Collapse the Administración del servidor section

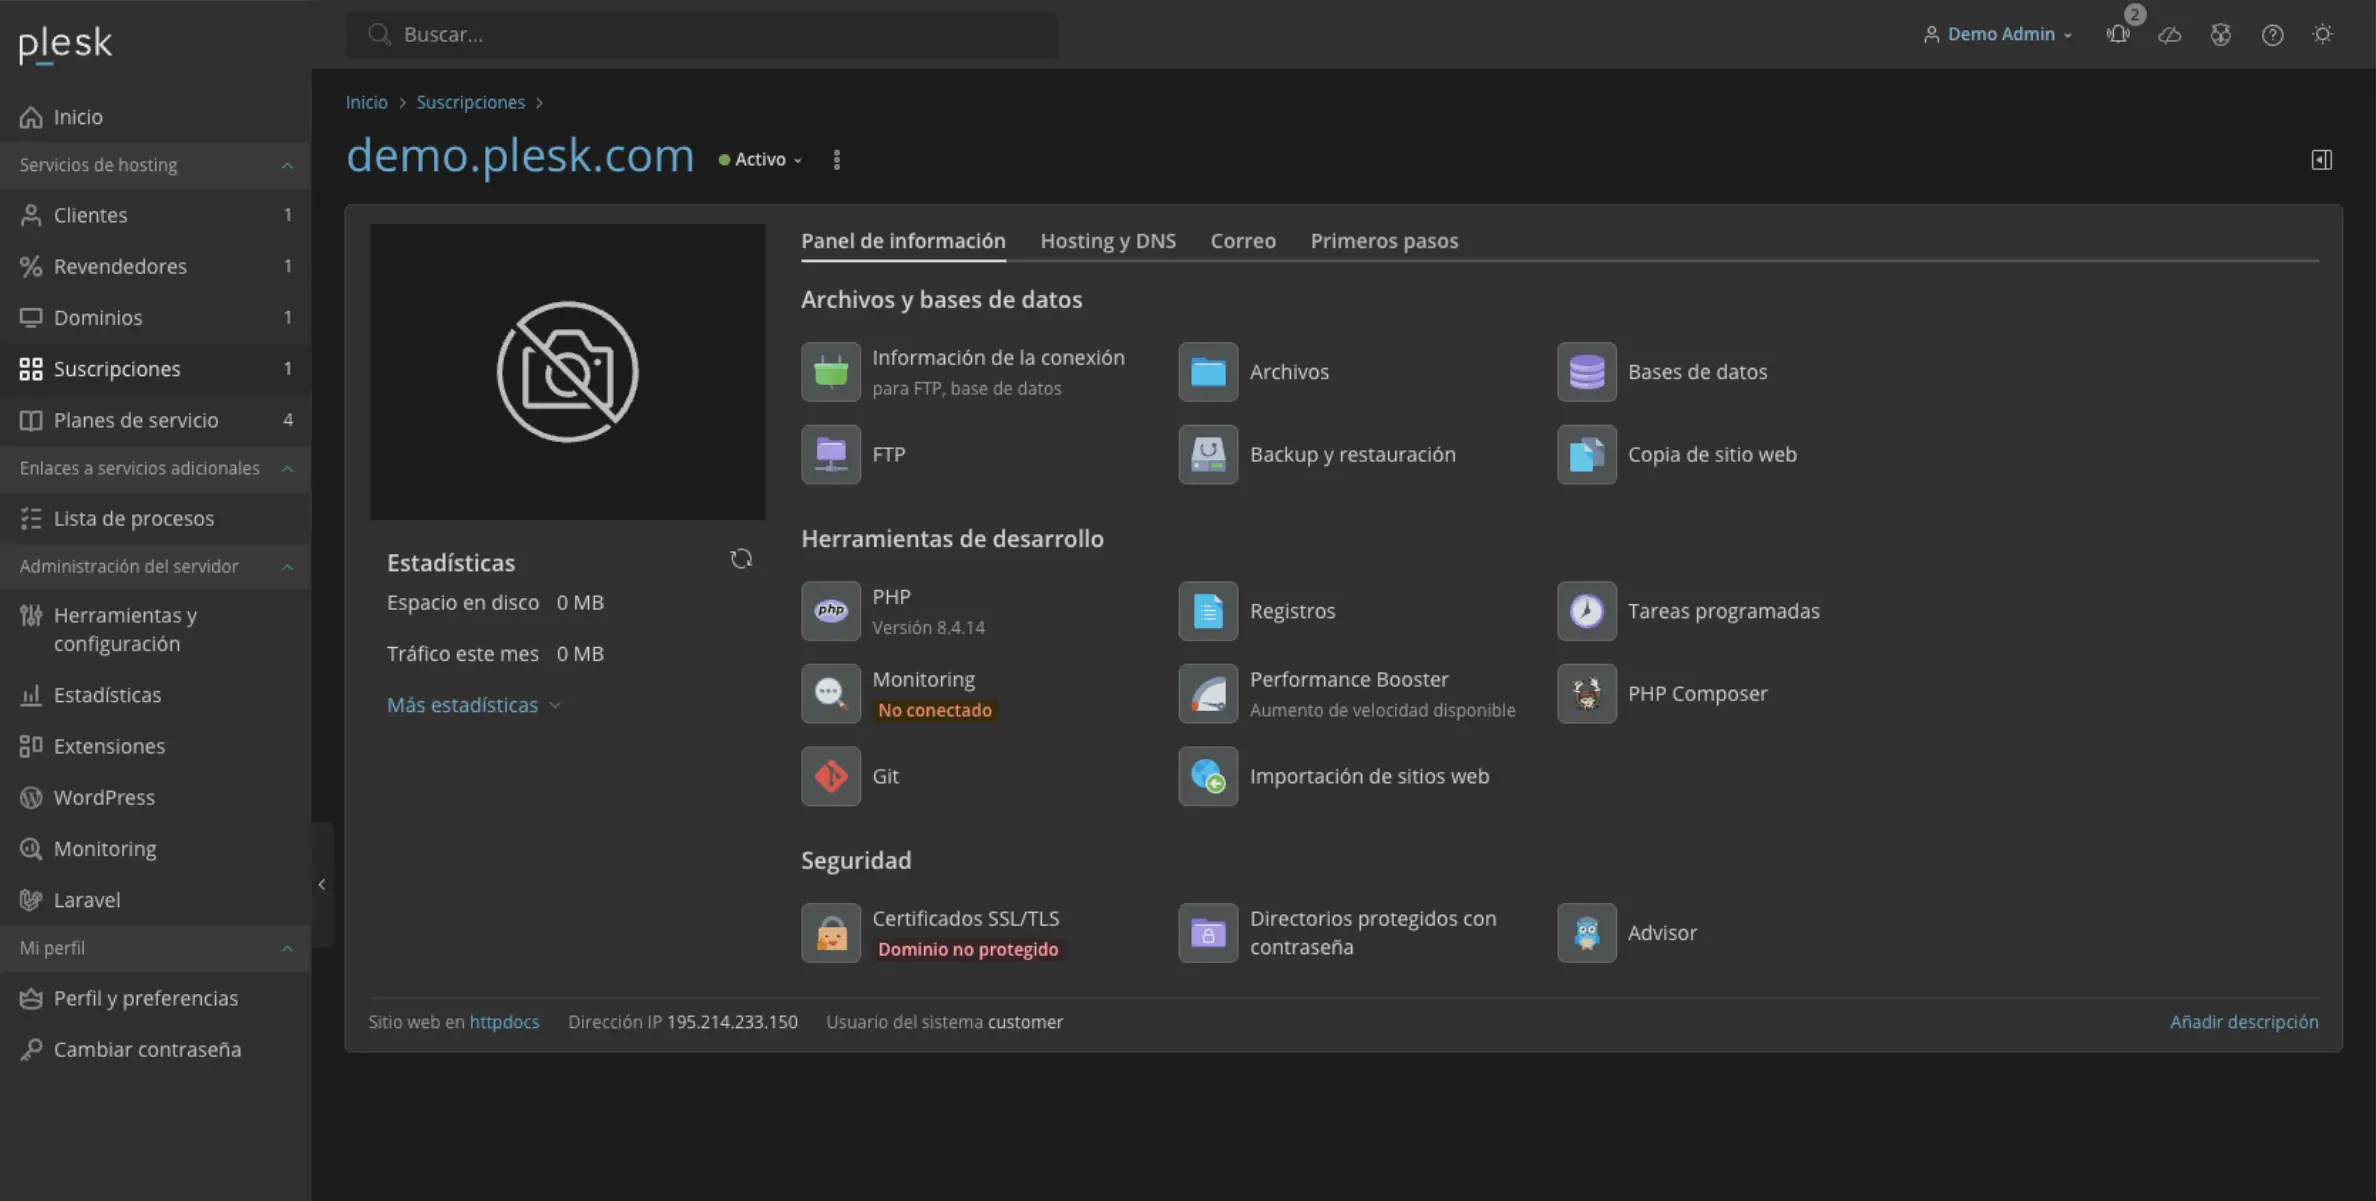(x=288, y=566)
